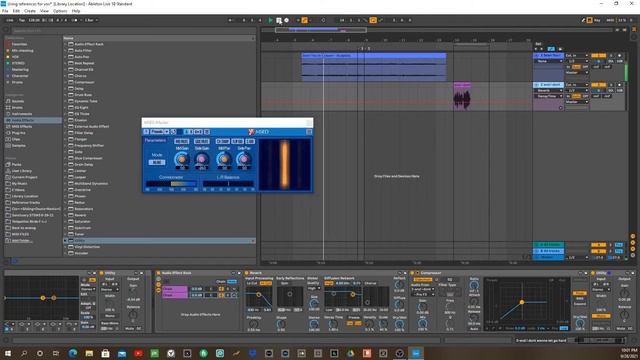Open the quantization 1 Bar dropdown

click(x=91, y=20)
